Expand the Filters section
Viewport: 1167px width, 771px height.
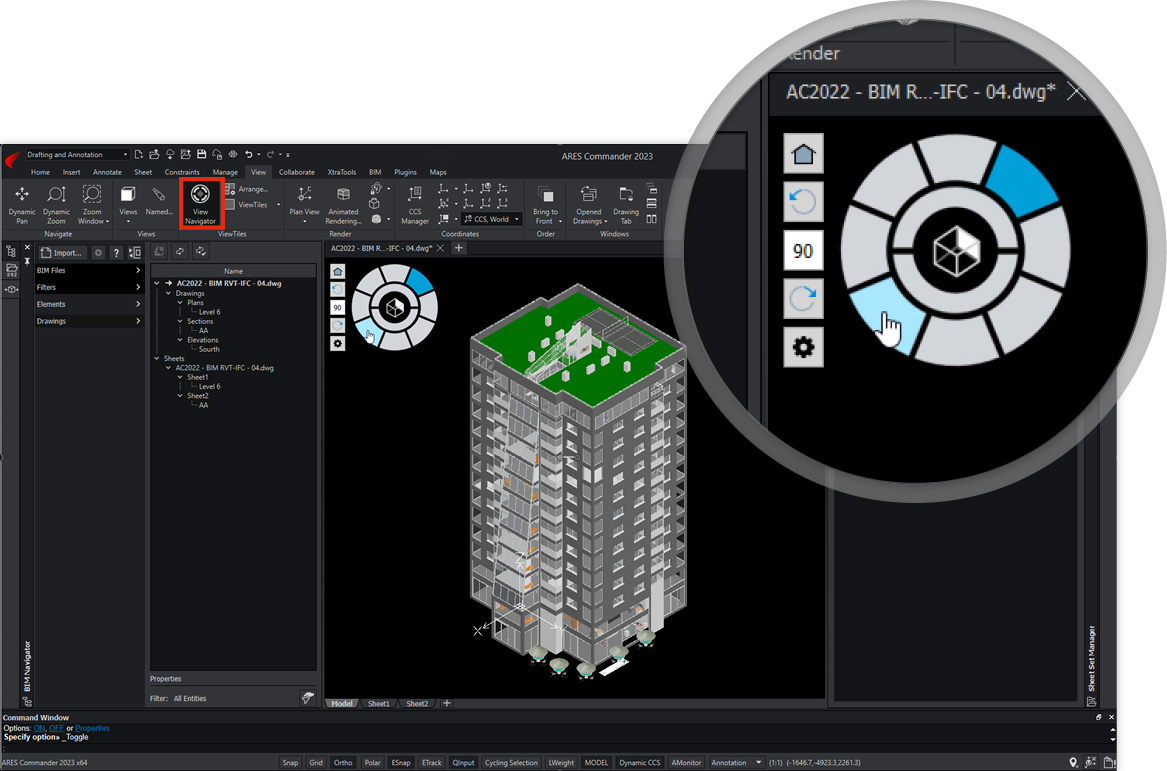coord(89,287)
